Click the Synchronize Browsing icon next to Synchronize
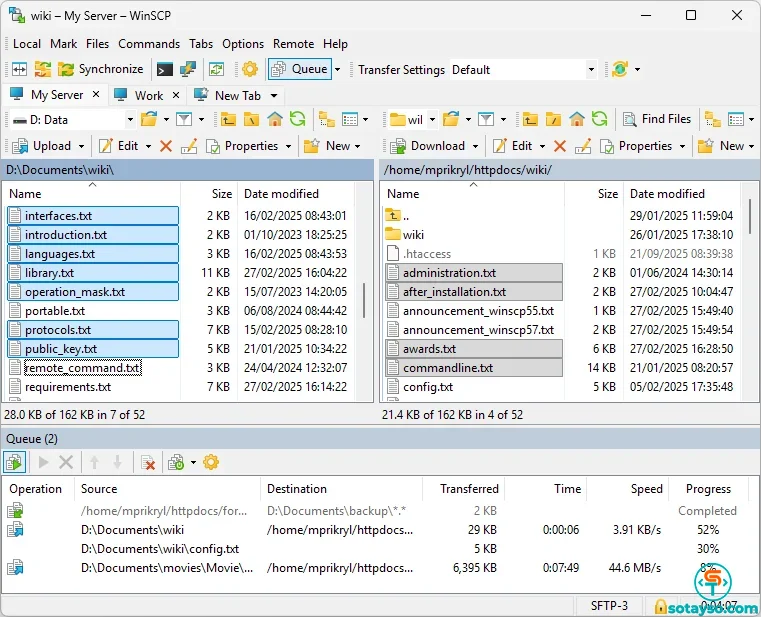The width and height of the screenshot is (761, 617). click(43, 69)
